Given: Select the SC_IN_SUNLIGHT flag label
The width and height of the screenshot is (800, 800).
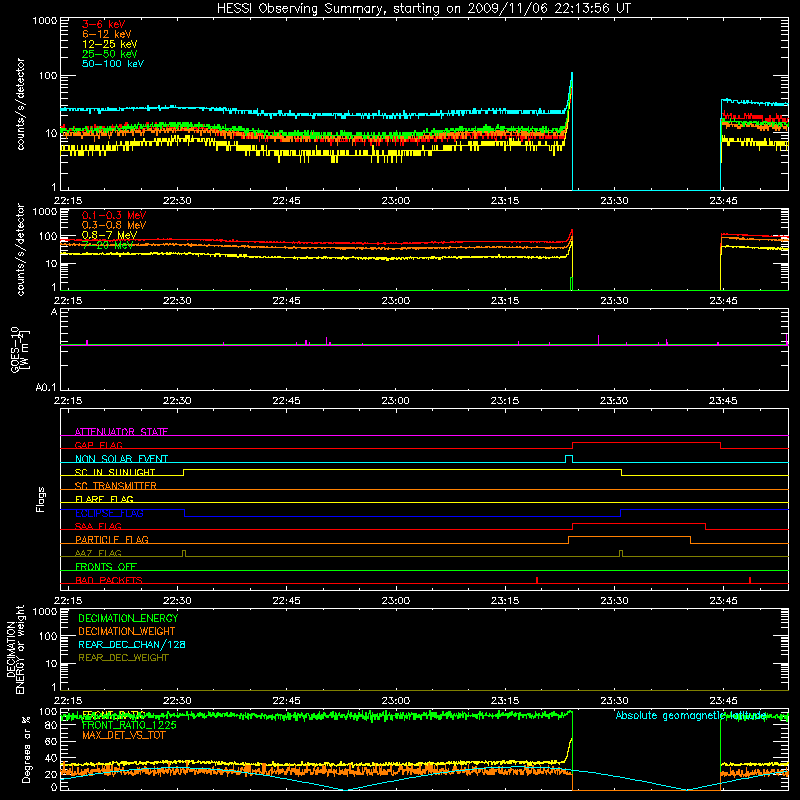Looking at the screenshot, I should (x=115, y=472).
